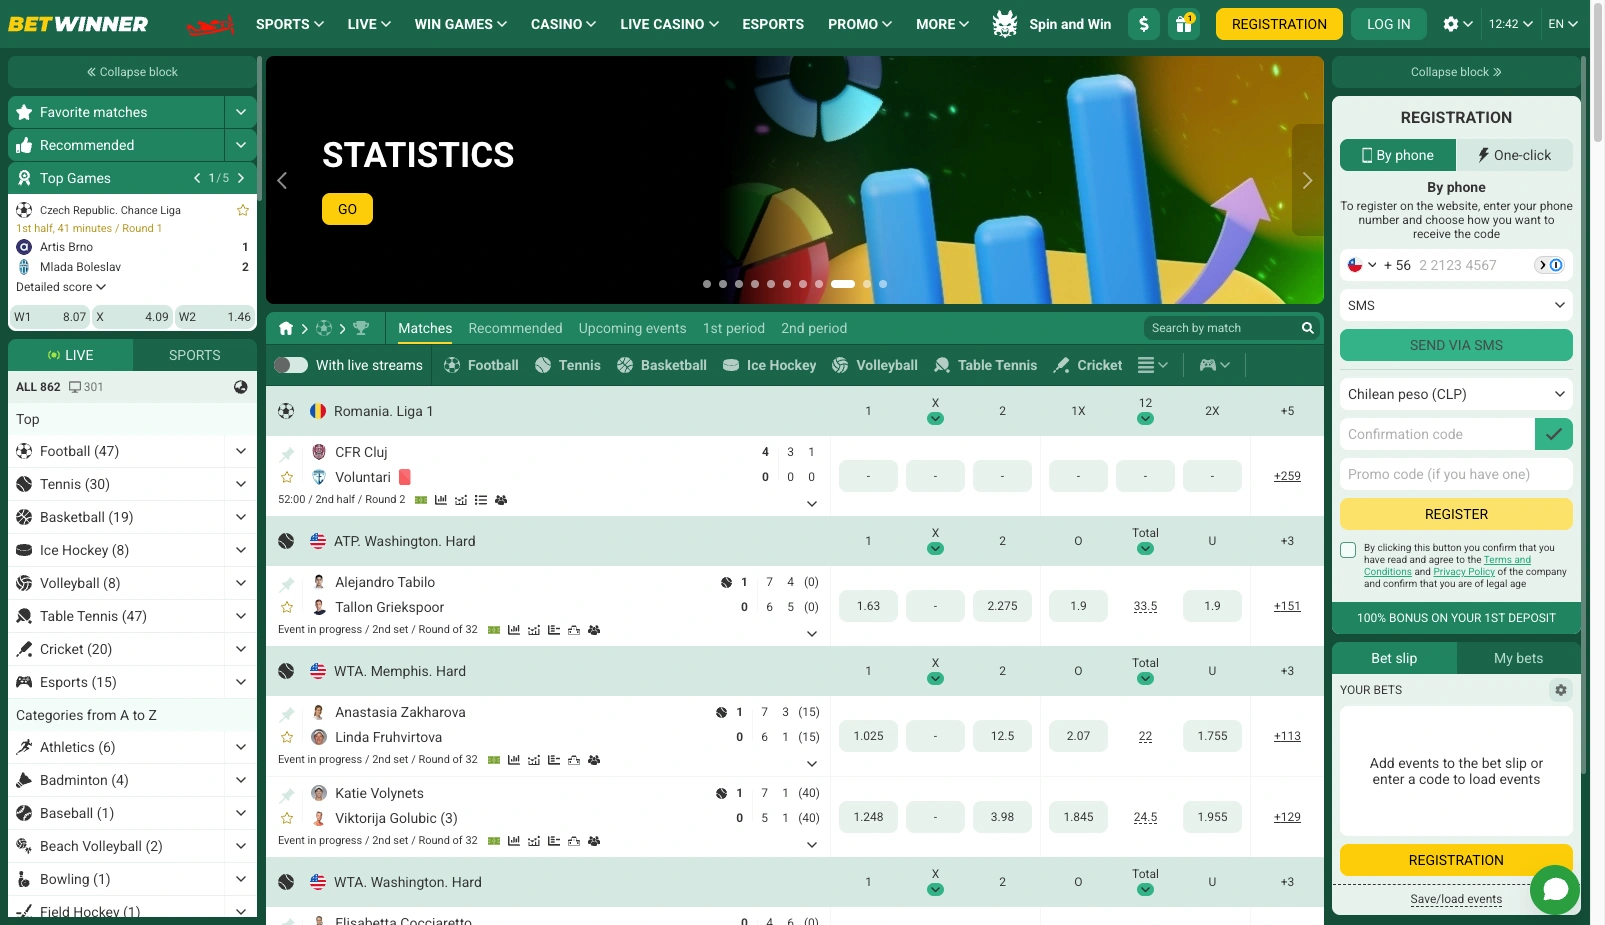The image size is (1605, 925).
Task: Open the Aviator plane game icon
Action: (211, 24)
